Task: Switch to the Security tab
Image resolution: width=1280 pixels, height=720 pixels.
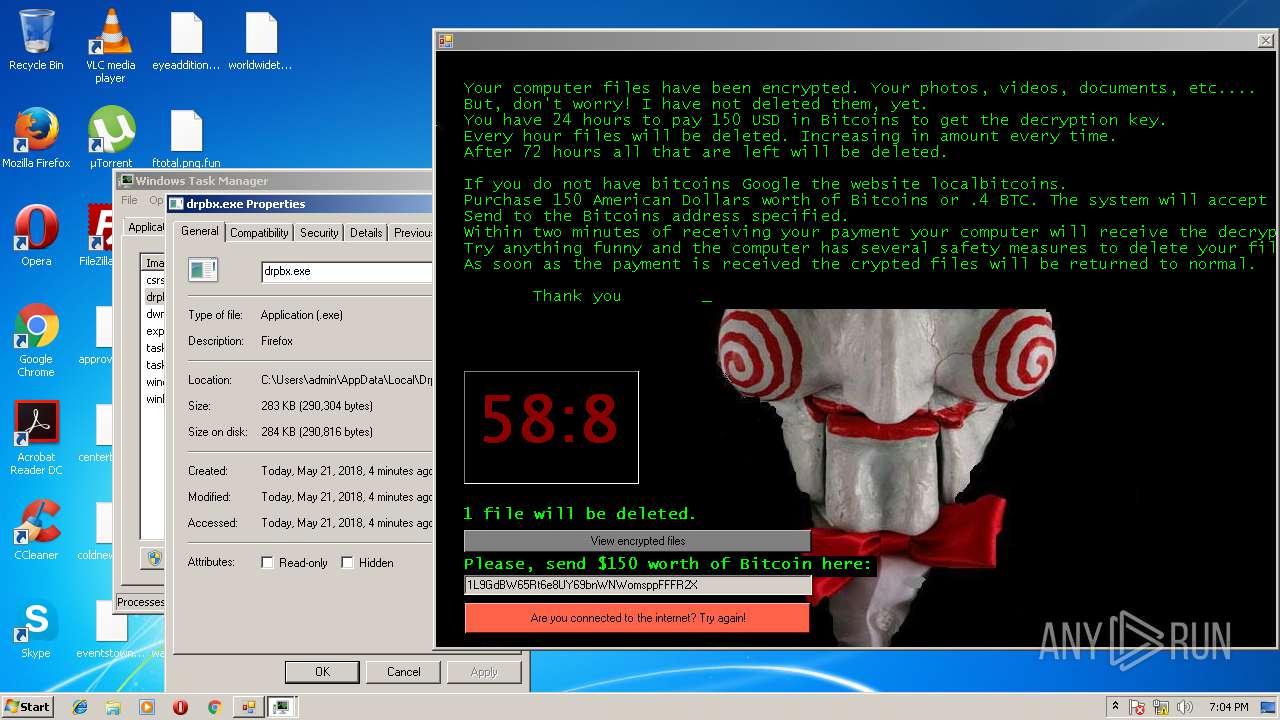Action: 319,233
